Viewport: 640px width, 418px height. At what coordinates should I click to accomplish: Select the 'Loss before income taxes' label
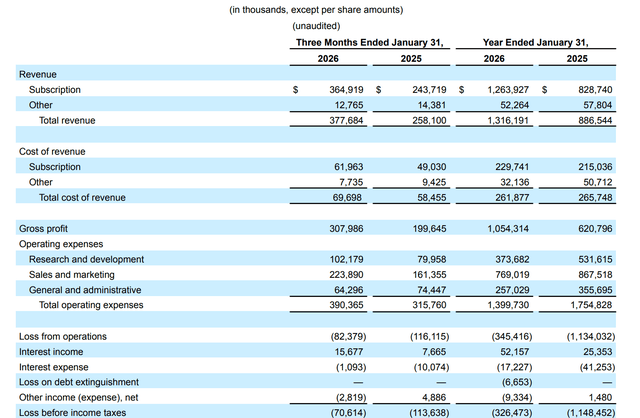coord(72,413)
